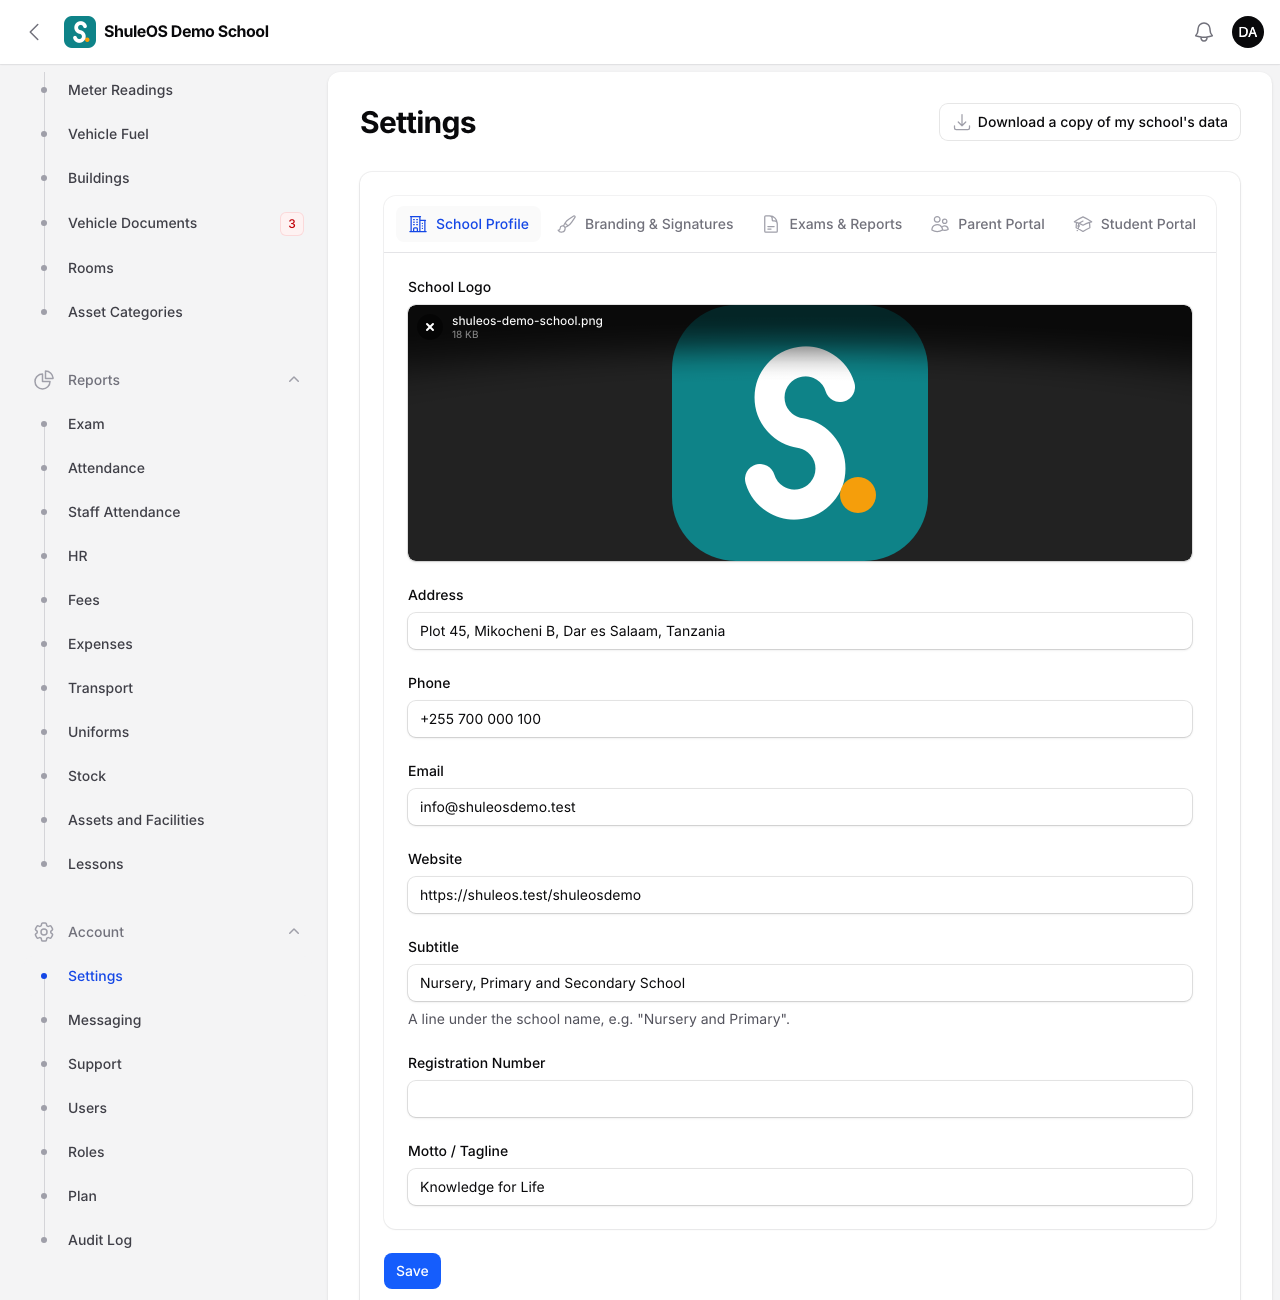Switch to Branding & Signatures tab
This screenshot has height=1300, width=1280.
(645, 224)
